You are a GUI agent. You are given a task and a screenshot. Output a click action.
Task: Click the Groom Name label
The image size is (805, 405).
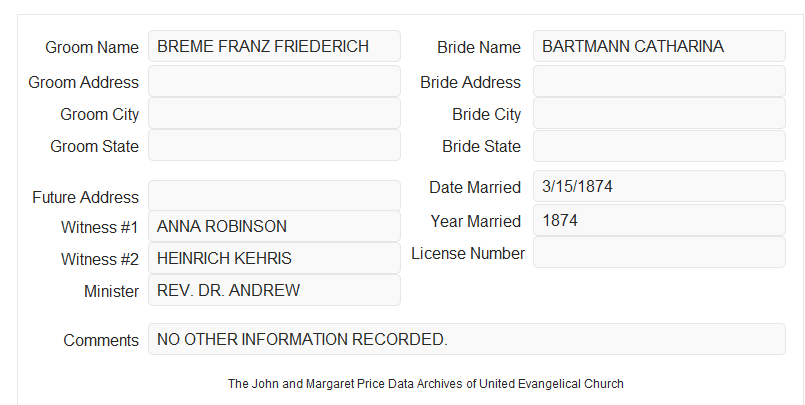click(x=92, y=47)
